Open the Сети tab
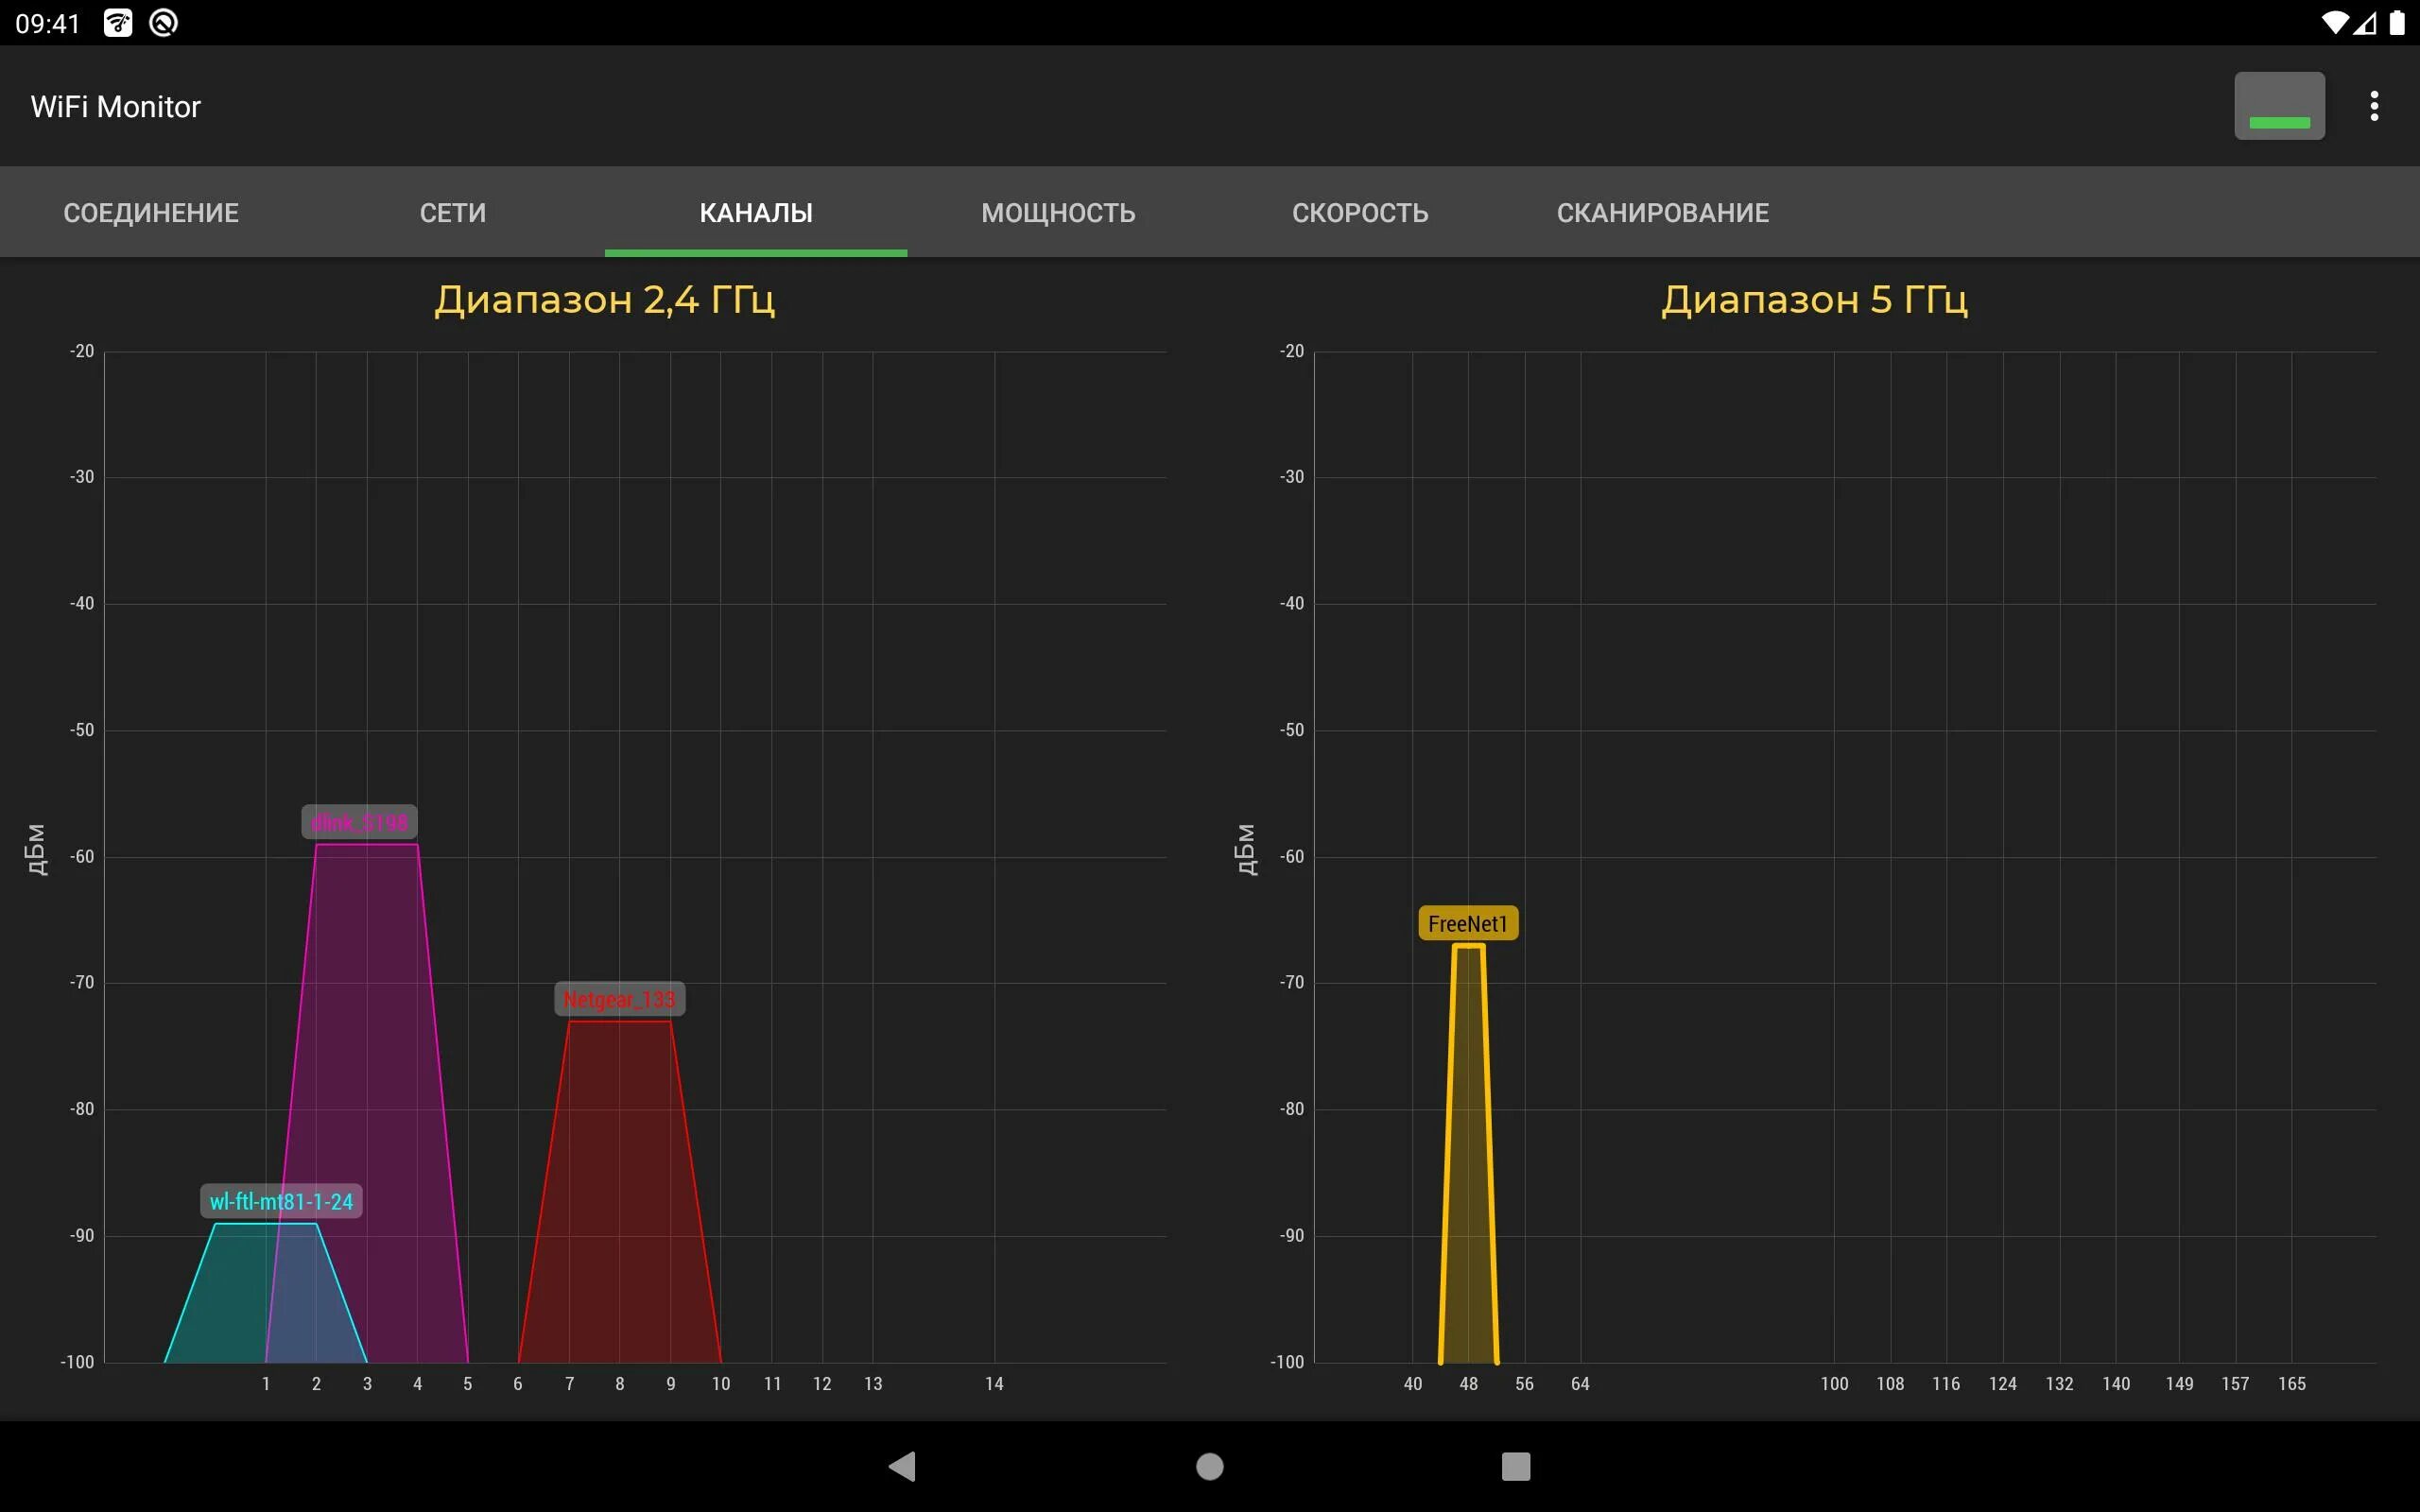The height and width of the screenshot is (1512, 2420). click(x=453, y=212)
